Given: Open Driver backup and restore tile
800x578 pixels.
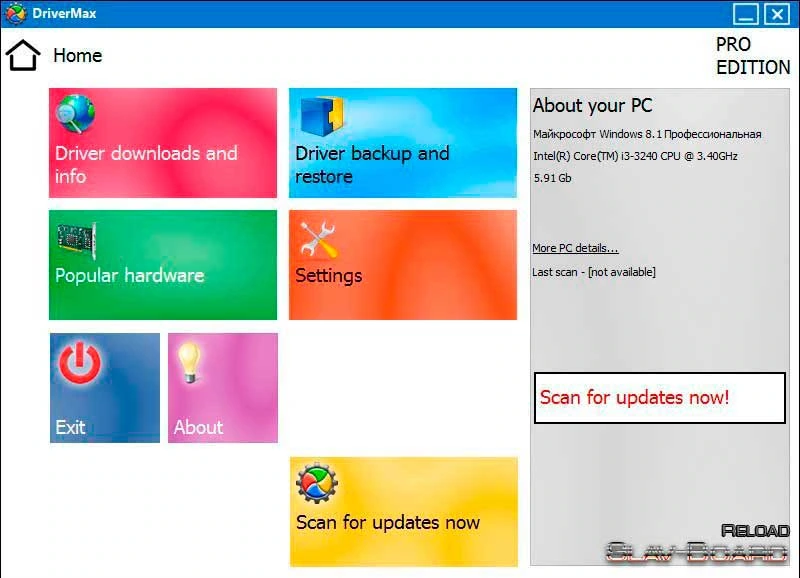Looking at the screenshot, I should tap(403, 142).
